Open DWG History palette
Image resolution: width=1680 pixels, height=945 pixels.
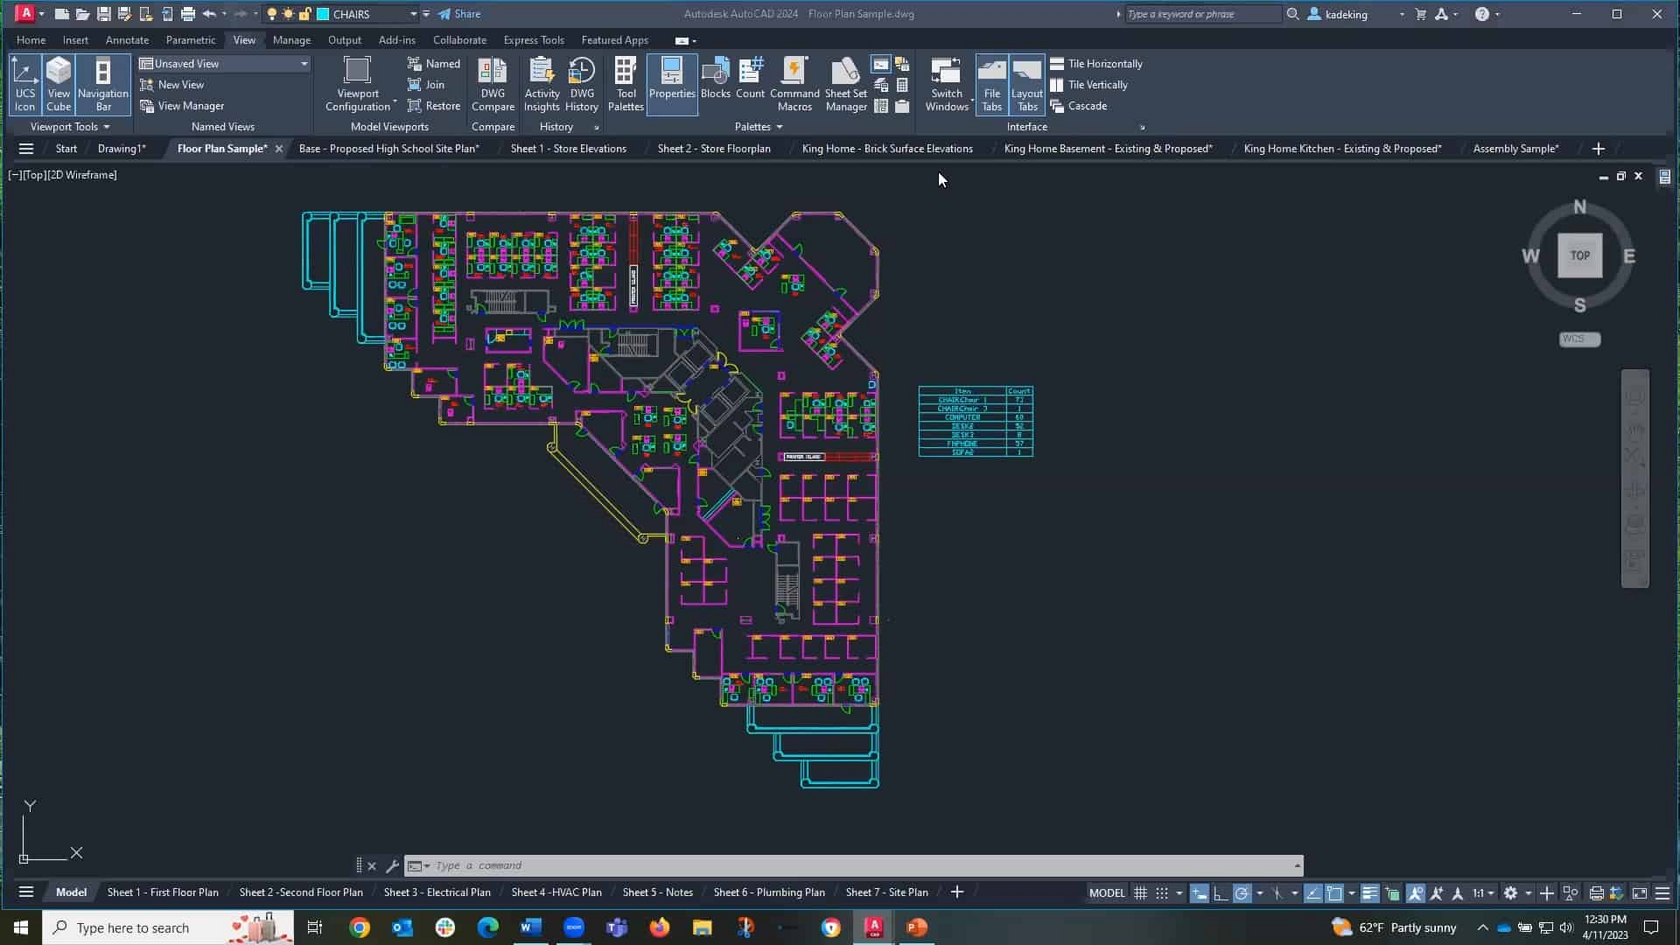582,84
